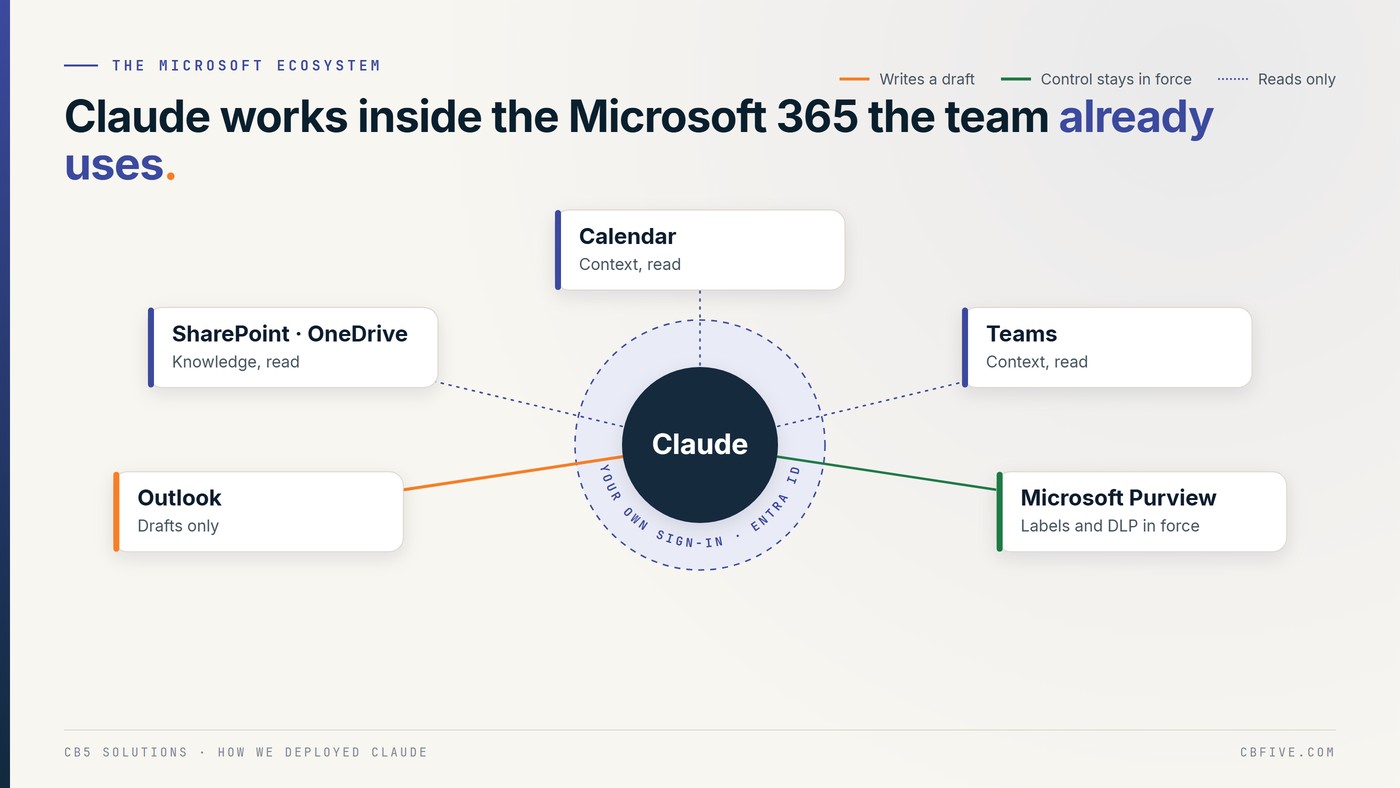Screen dimensions: 1400x788
Task: Click 'CB5 SOLUTIONS · HOW WE DEPLOYED CLAUDE' footer
Action: point(246,752)
